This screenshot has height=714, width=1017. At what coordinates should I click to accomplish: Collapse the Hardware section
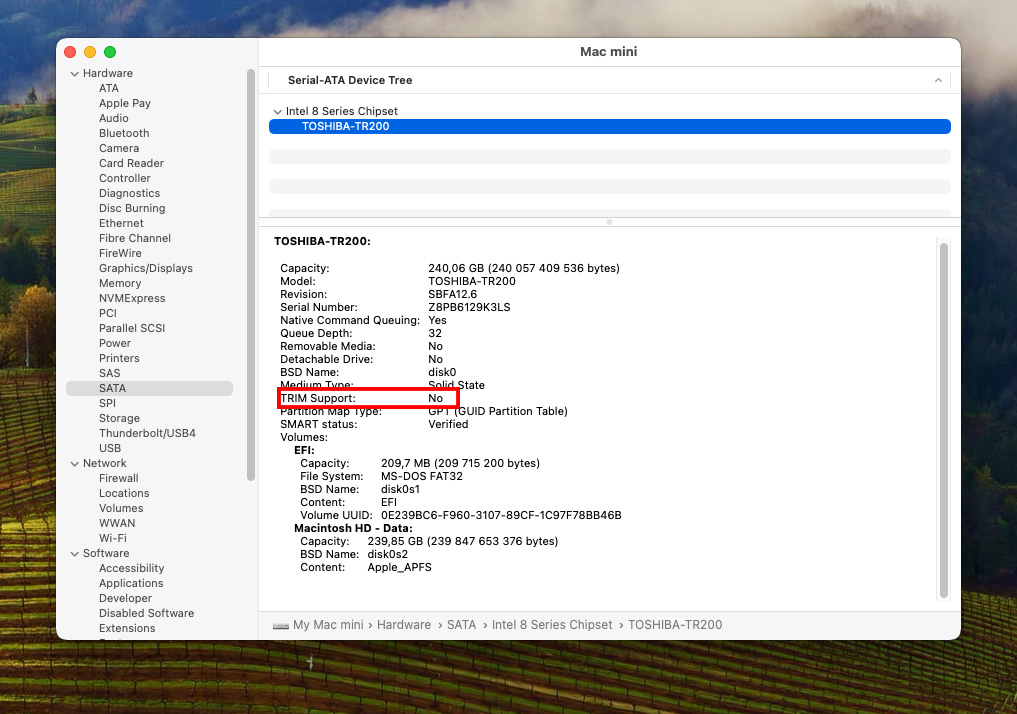pos(74,73)
